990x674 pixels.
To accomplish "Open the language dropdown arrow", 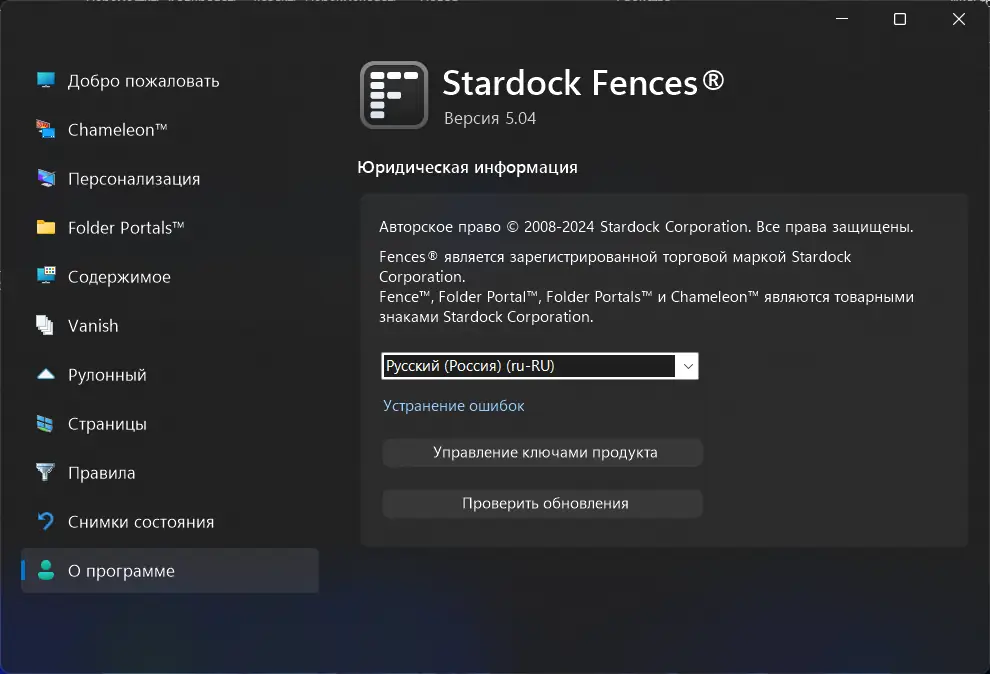I will [x=687, y=366].
